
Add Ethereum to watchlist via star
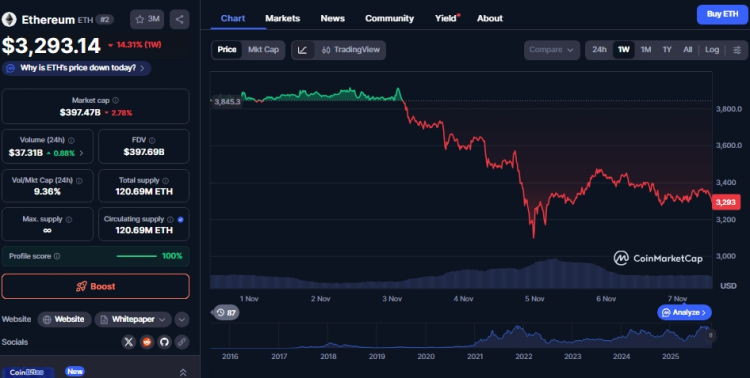(x=147, y=19)
